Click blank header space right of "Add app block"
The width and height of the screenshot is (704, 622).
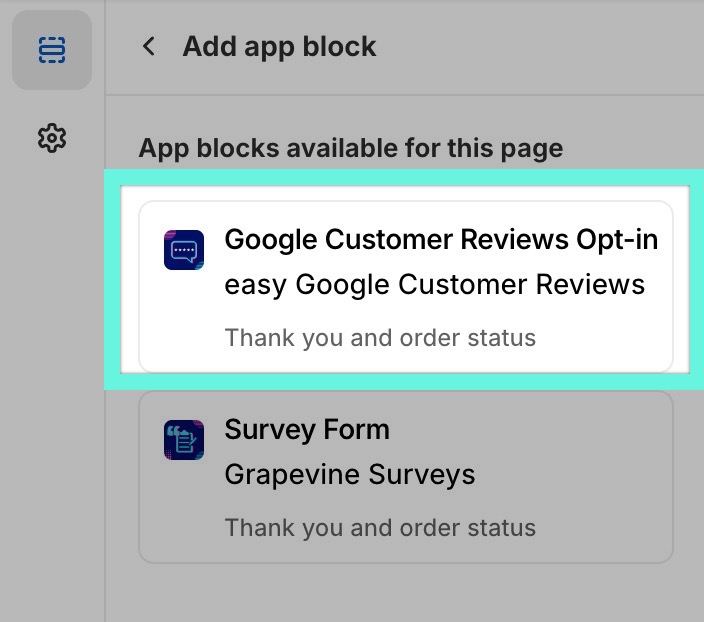pos(540,46)
